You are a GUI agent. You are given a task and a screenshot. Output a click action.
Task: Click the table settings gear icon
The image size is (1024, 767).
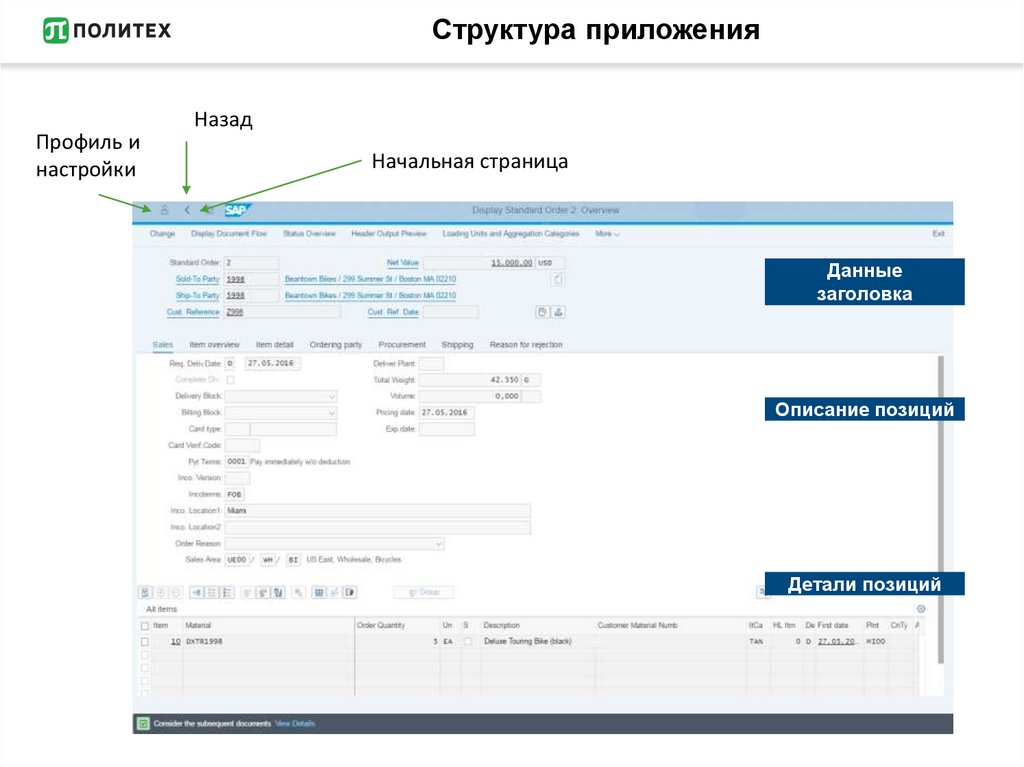click(921, 609)
